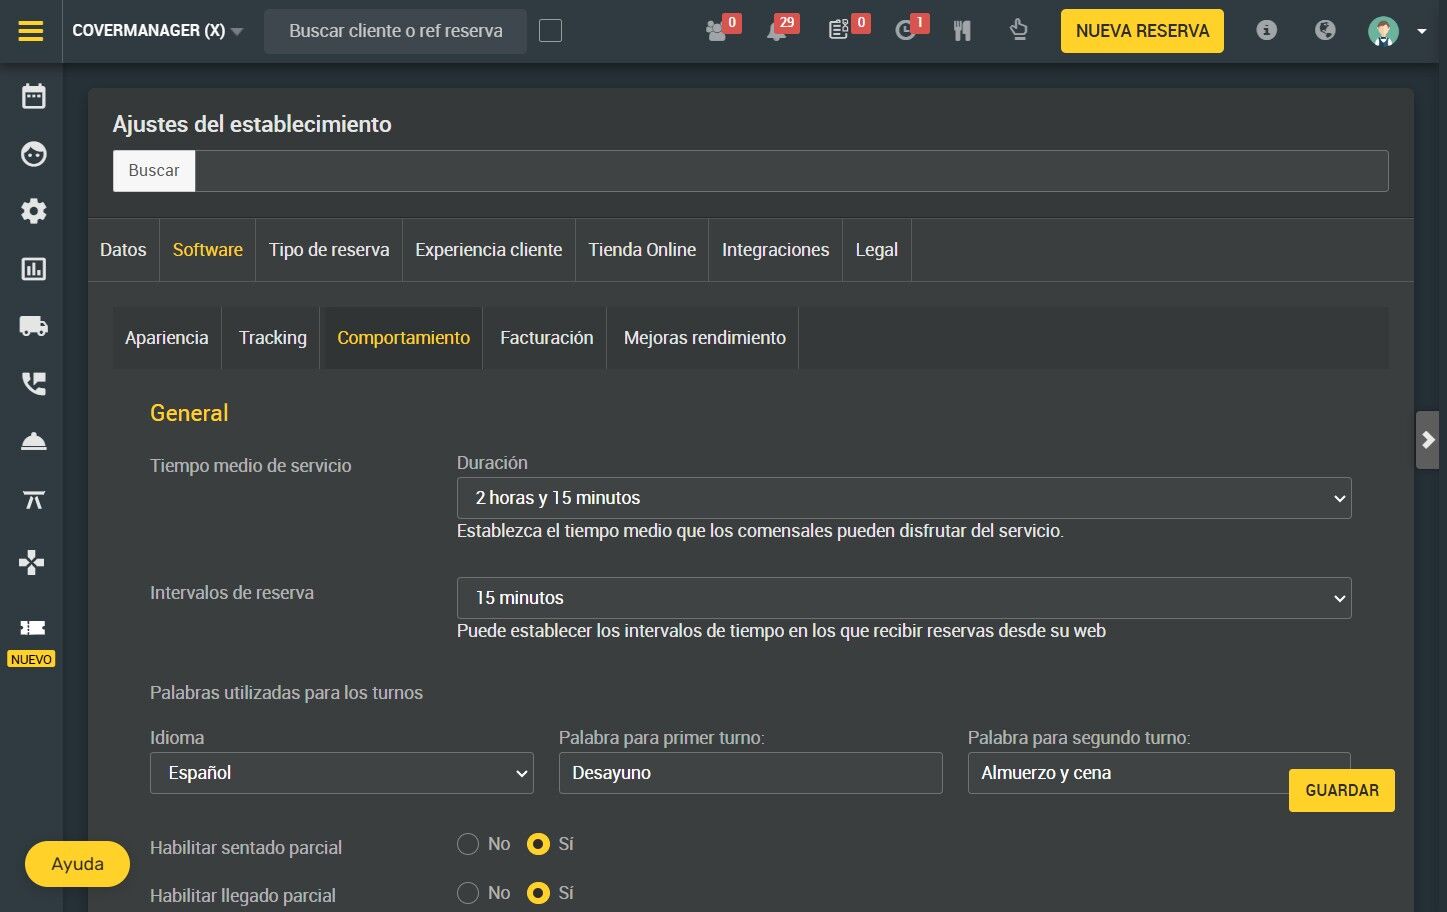Select Sí for Habilitar llegado parcial
Image resolution: width=1447 pixels, height=912 pixels.
coord(538,893)
